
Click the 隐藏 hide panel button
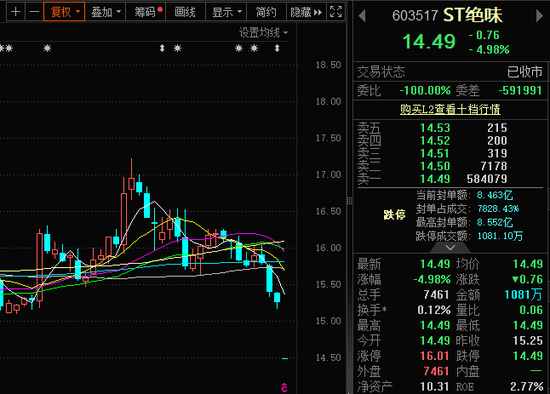(x=306, y=12)
